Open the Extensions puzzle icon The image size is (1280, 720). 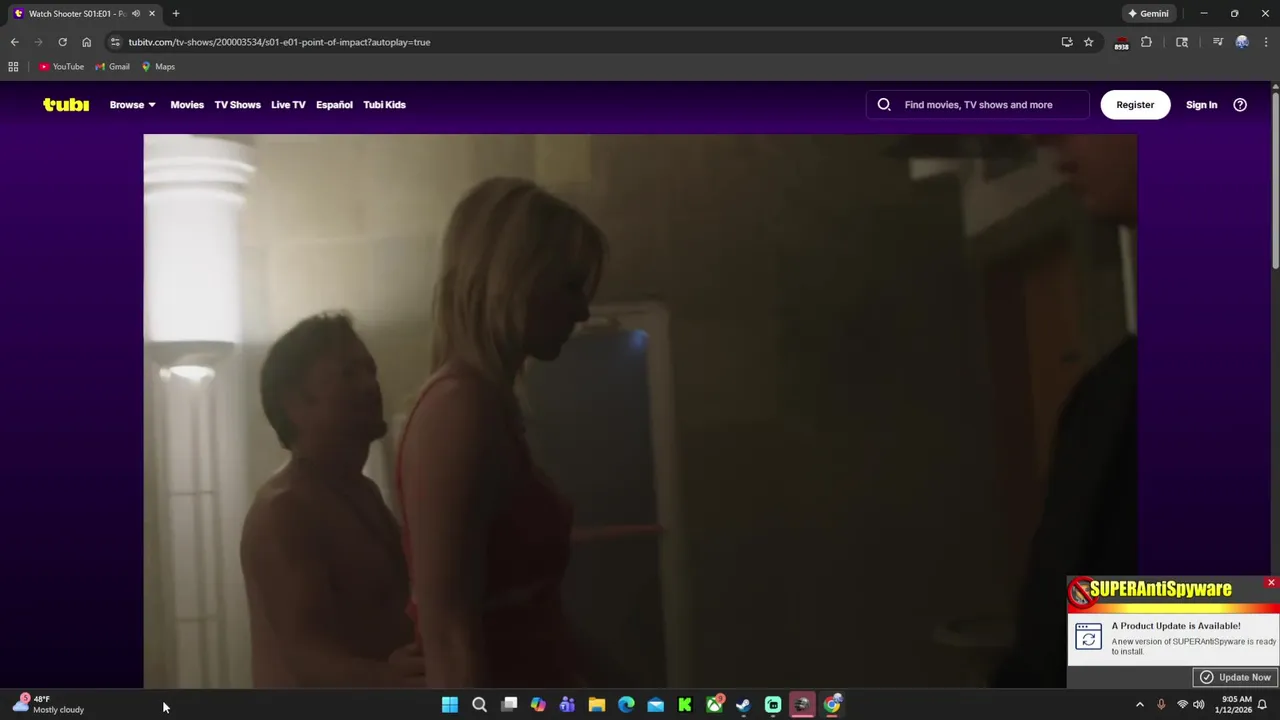point(1146,42)
